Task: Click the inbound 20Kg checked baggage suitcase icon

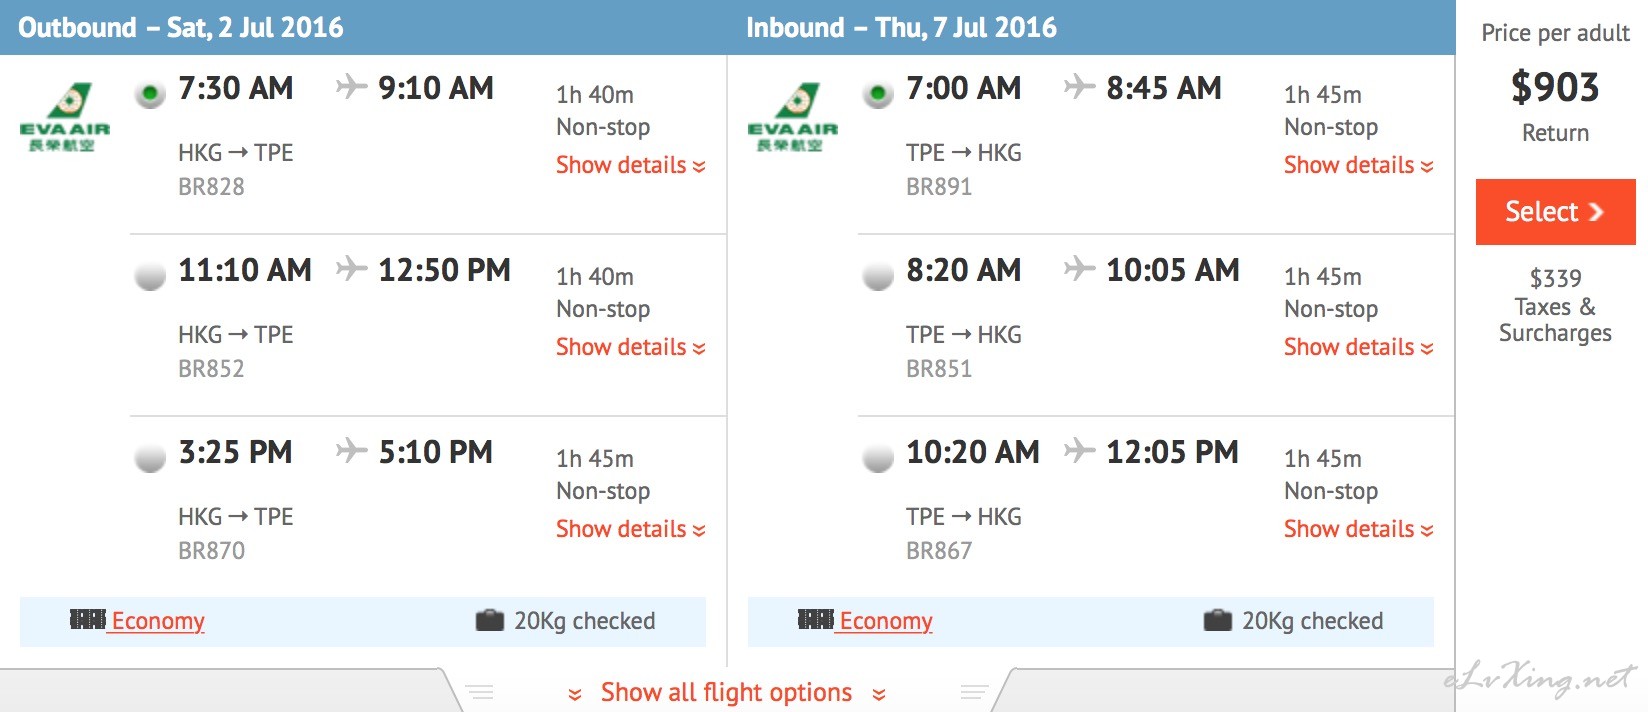Action: (x=1218, y=620)
